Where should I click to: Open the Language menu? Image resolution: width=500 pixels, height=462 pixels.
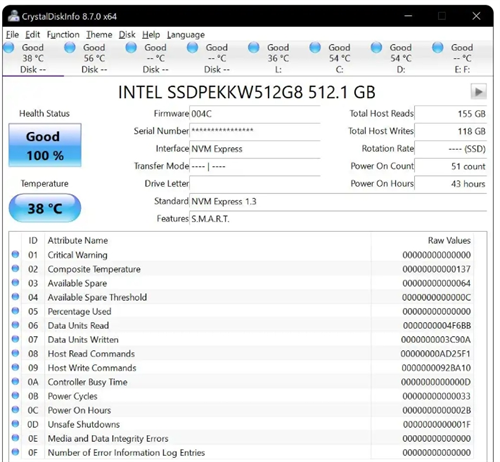tap(186, 35)
